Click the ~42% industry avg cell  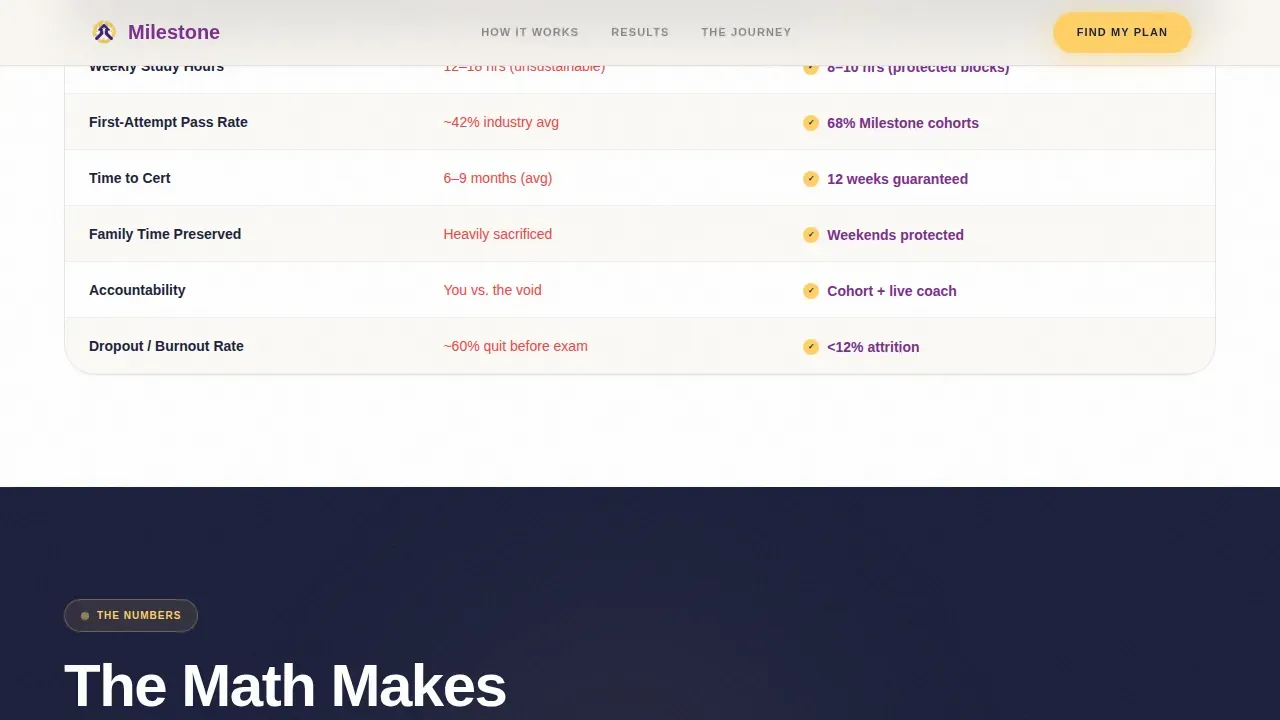[501, 122]
